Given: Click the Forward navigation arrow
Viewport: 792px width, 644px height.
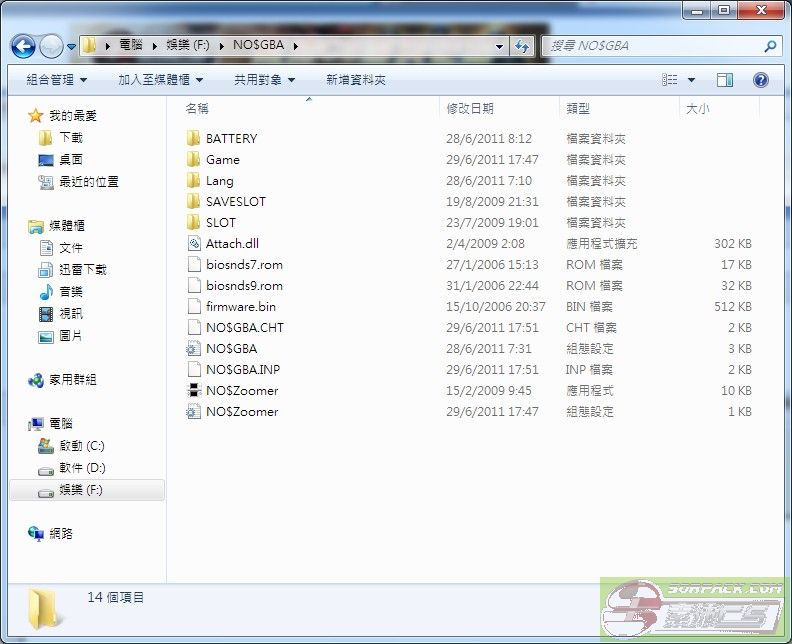Looking at the screenshot, I should (x=51, y=46).
